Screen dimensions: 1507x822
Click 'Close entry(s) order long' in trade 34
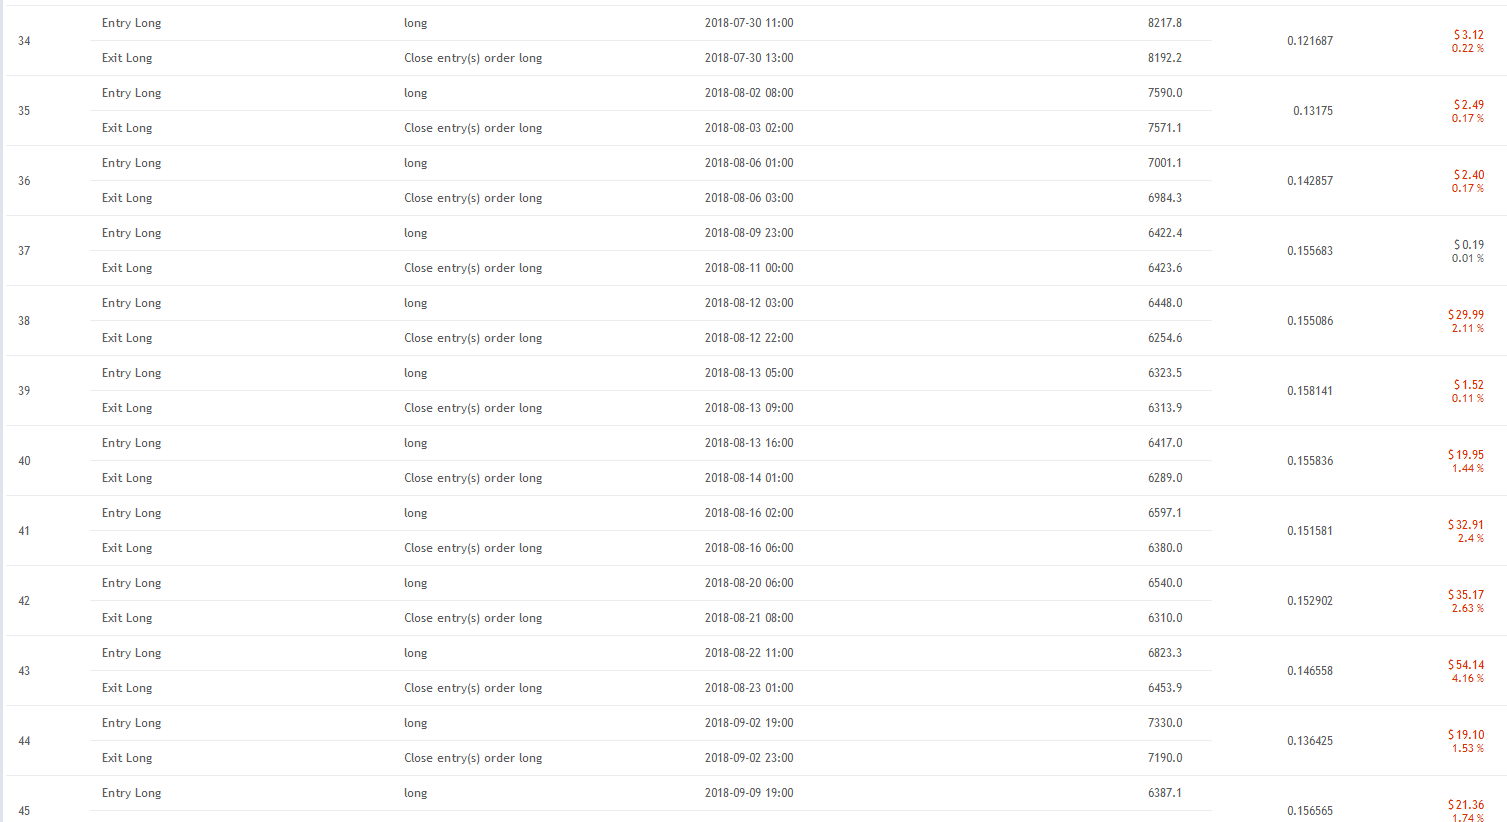[472, 58]
